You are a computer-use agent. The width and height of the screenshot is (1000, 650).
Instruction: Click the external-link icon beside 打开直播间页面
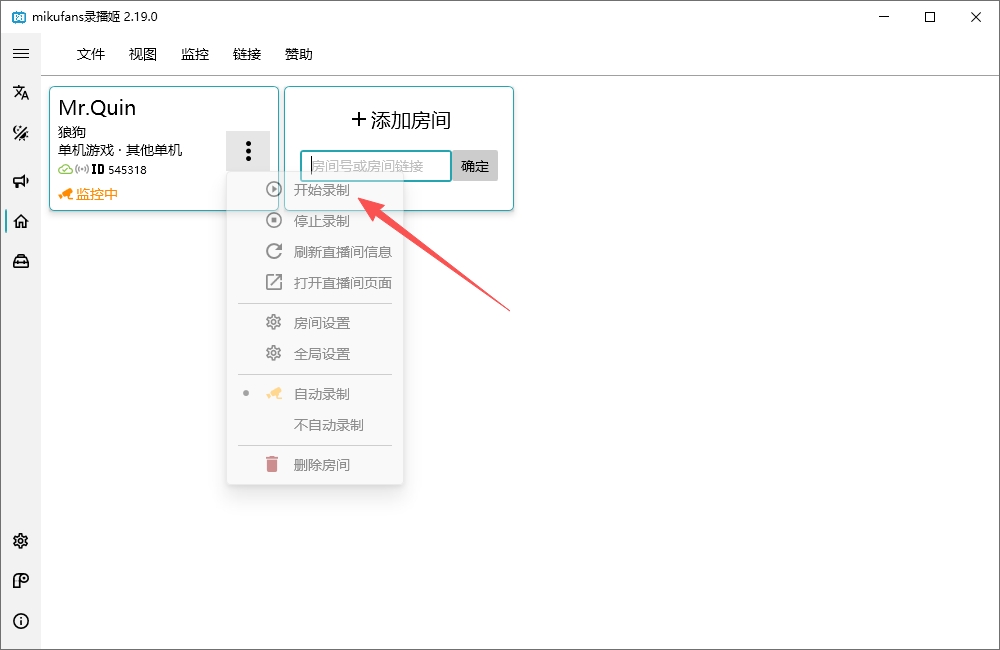click(274, 282)
